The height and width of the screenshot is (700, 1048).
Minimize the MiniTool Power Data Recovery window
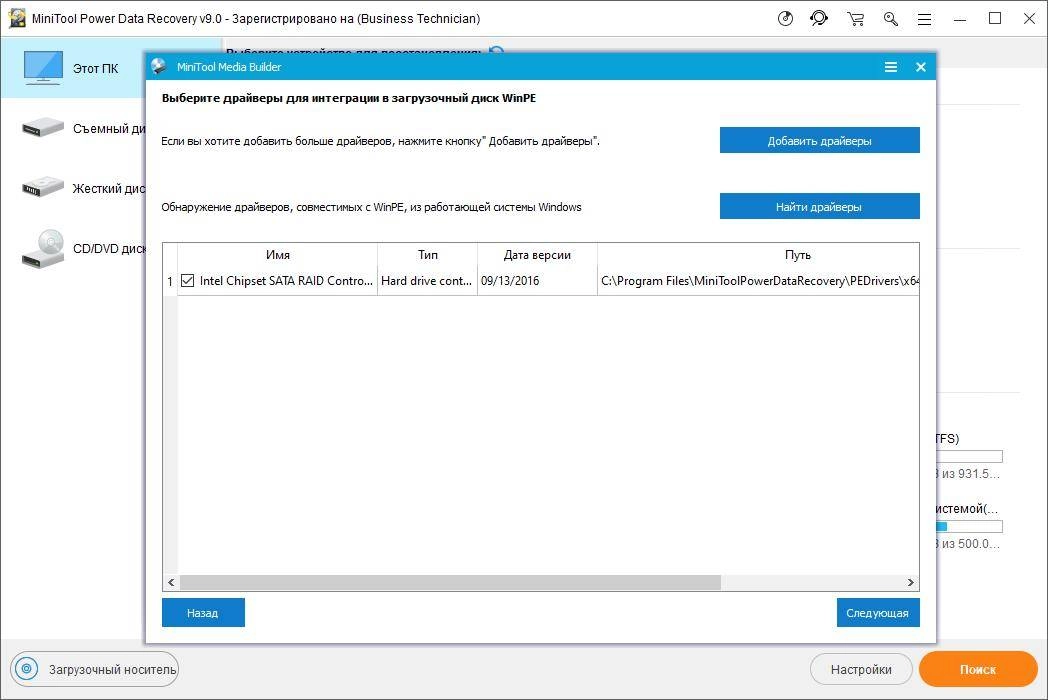point(960,19)
